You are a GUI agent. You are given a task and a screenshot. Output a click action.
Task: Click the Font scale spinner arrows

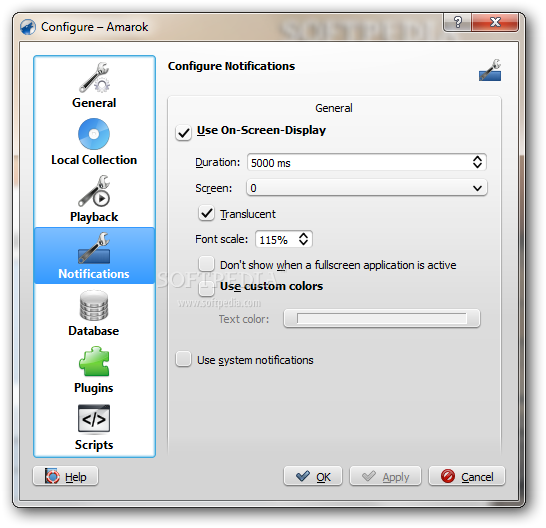(x=303, y=239)
